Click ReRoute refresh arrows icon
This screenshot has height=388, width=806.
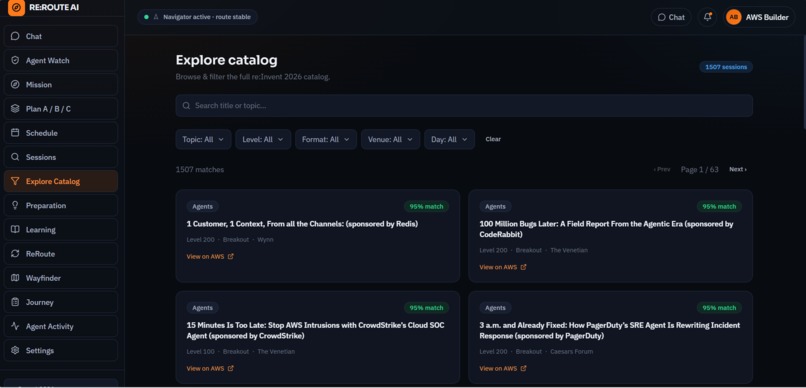tap(15, 254)
